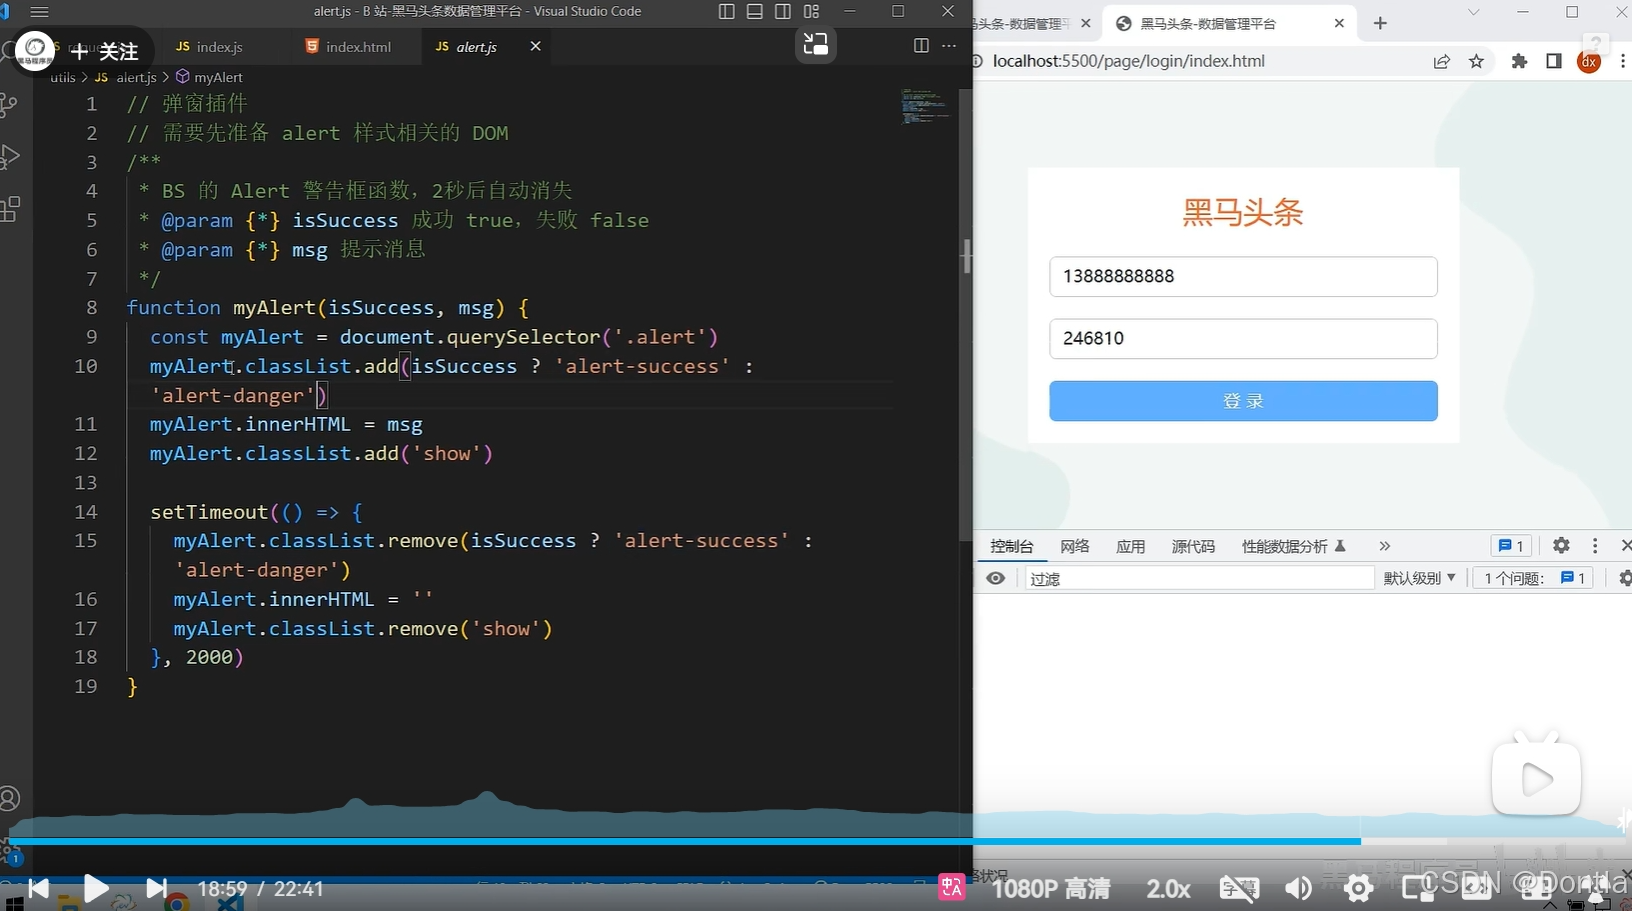Open DevTools issues badge showing 1
Image resolution: width=1632 pixels, height=911 pixels.
pos(1511,546)
